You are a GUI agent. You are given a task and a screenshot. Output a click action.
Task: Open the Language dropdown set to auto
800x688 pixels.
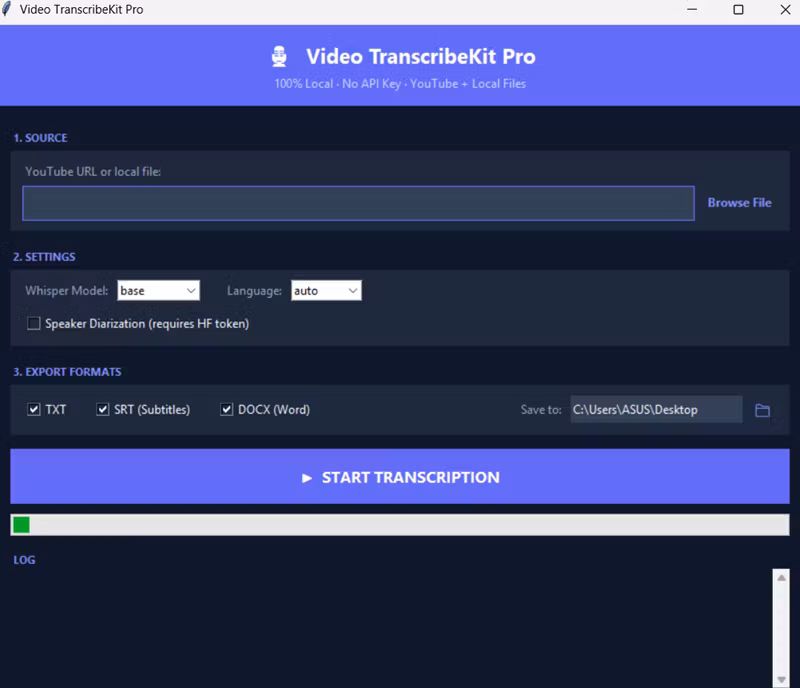tap(327, 290)
